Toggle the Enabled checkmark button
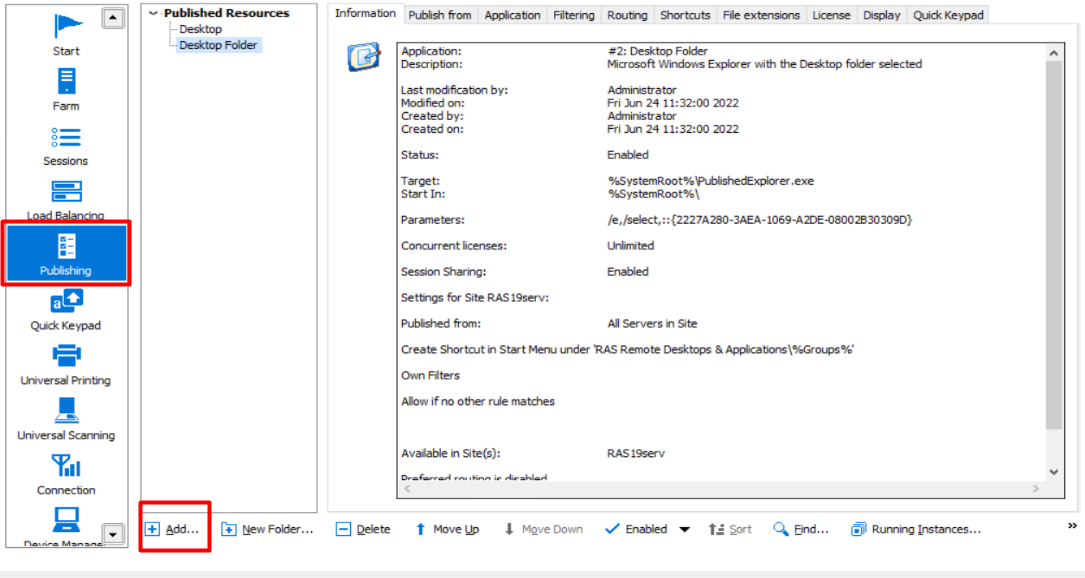The image size is (1085, 578). 637,529
